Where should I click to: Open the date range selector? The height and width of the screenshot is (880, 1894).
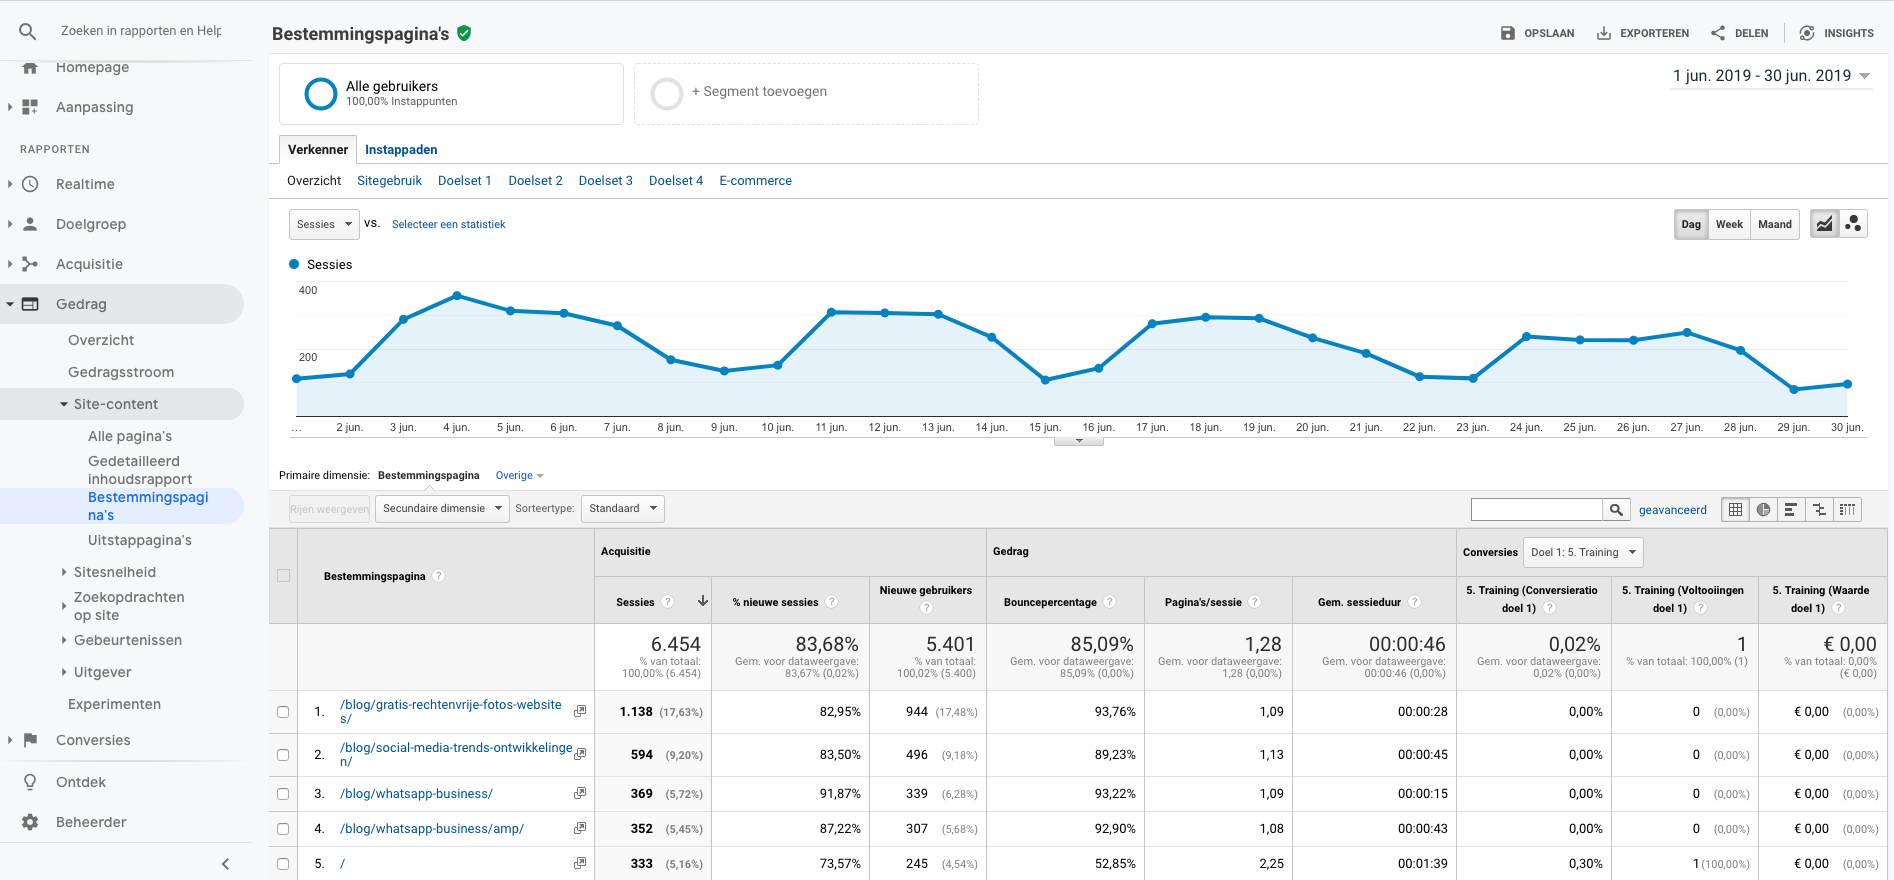click(x=1771, y=76)
